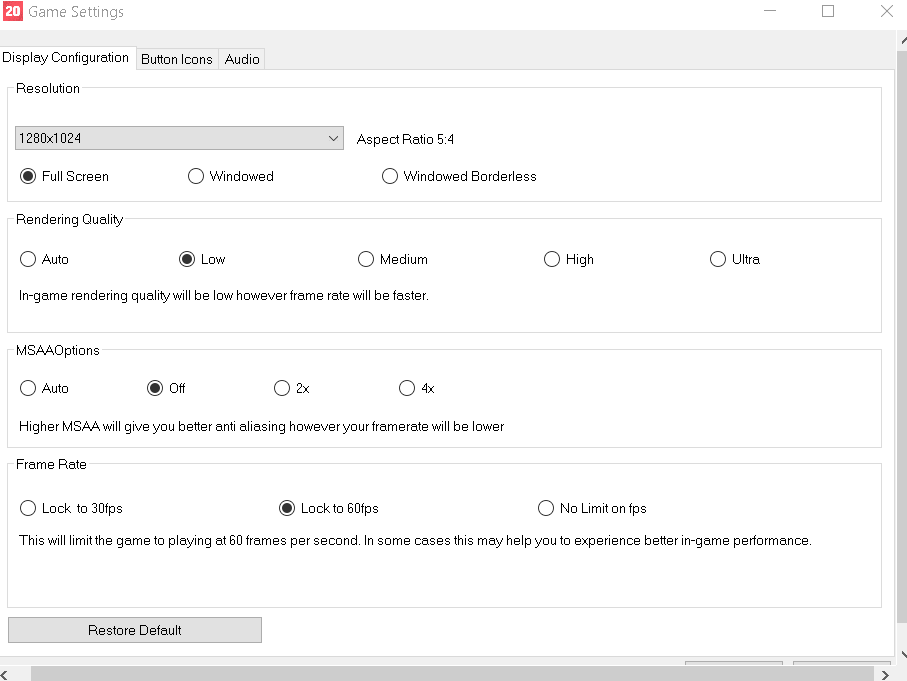
Task: Select High rendering quality
Action: tap(552, 259)
